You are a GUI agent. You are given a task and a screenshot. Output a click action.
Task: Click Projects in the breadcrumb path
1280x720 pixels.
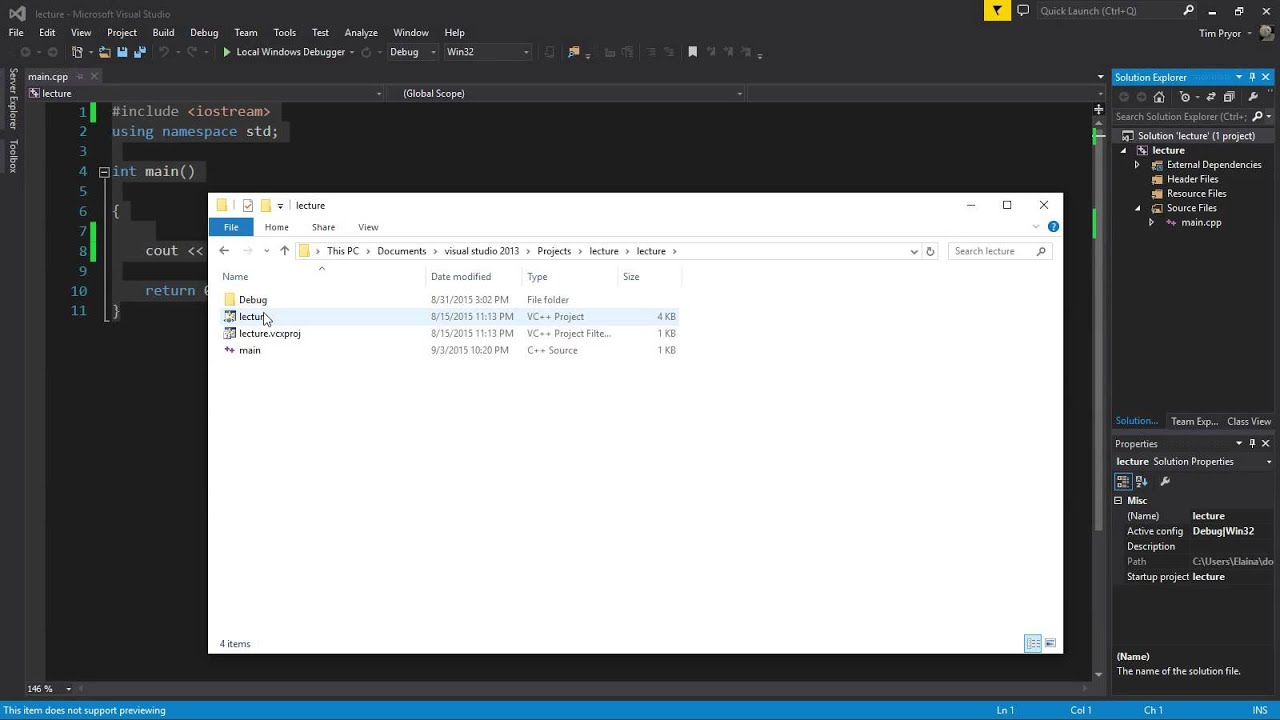click(x=554, y=251)
